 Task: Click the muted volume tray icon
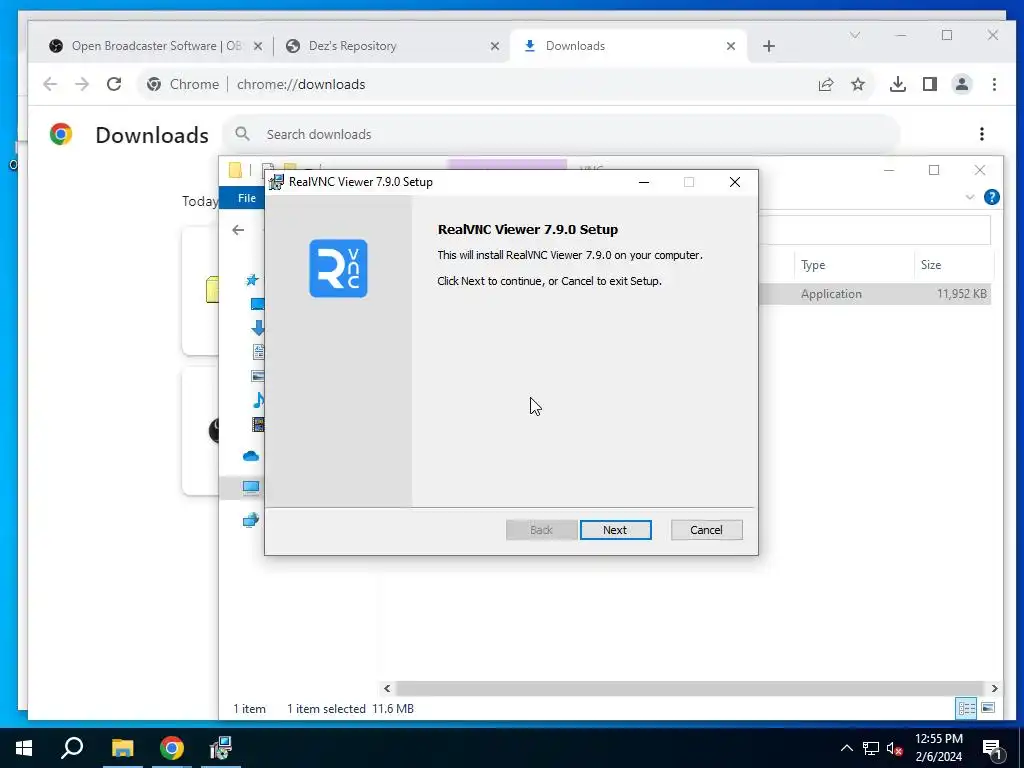[895, 748]
